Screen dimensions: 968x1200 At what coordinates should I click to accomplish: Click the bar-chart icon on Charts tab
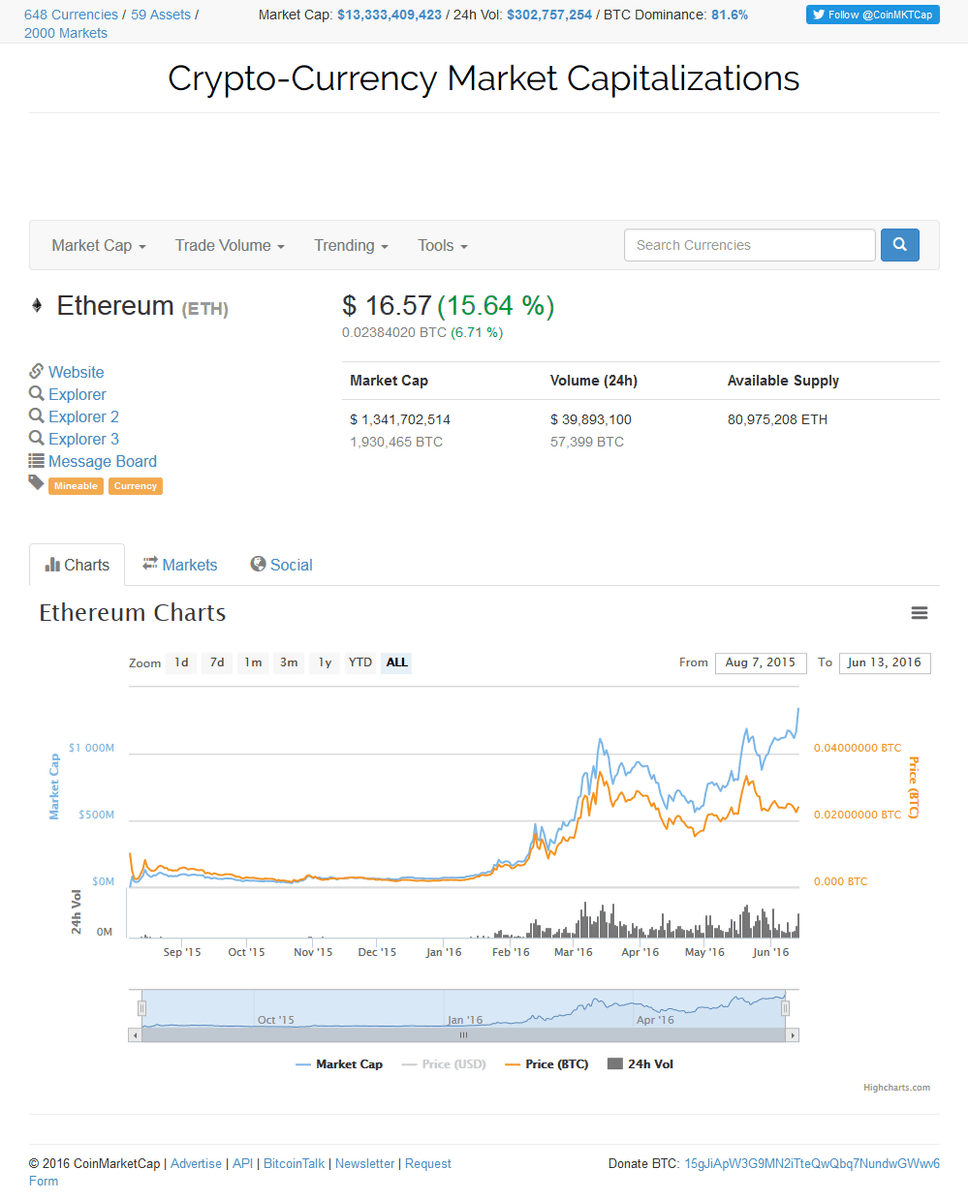[x=53, y=565]
